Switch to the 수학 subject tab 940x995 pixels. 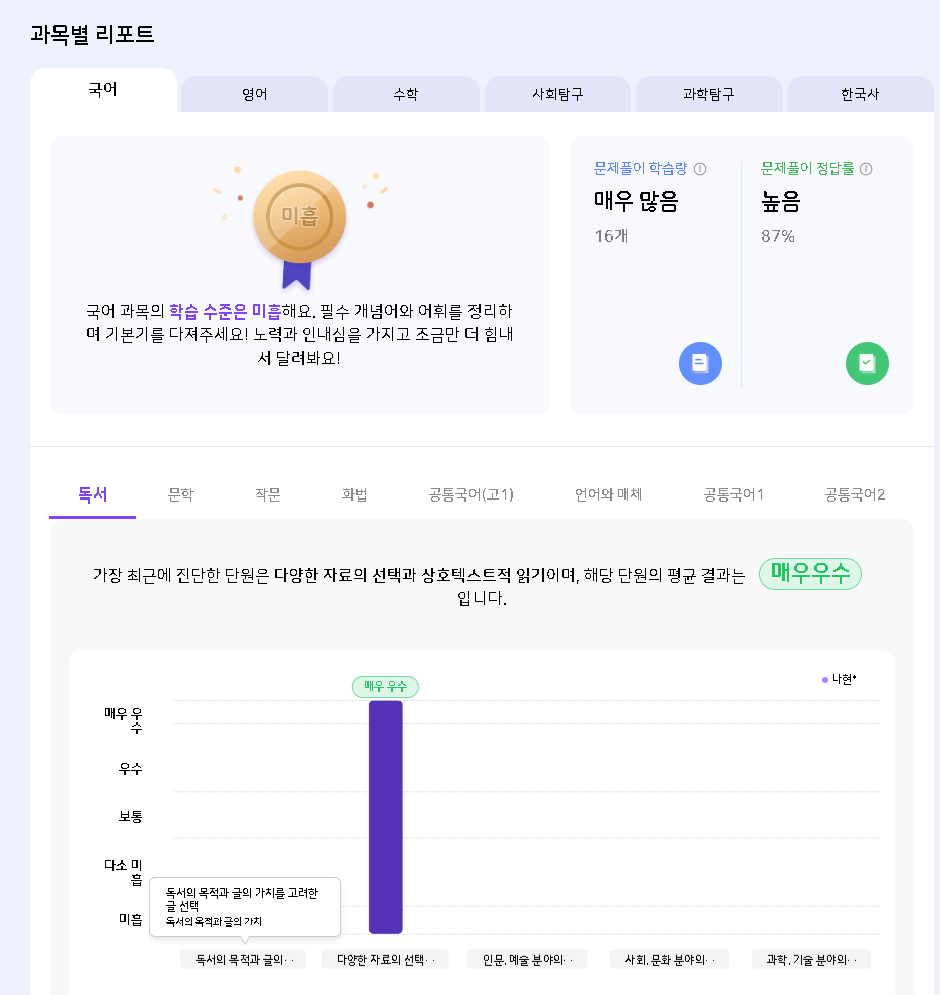coord(406,95)
